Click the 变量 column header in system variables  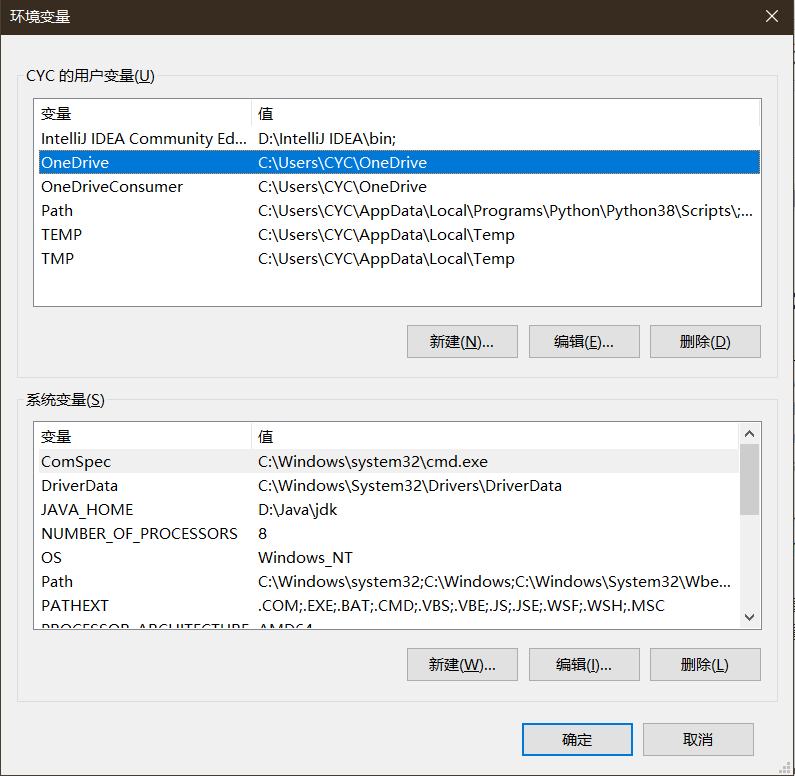[x=144, y=436]
